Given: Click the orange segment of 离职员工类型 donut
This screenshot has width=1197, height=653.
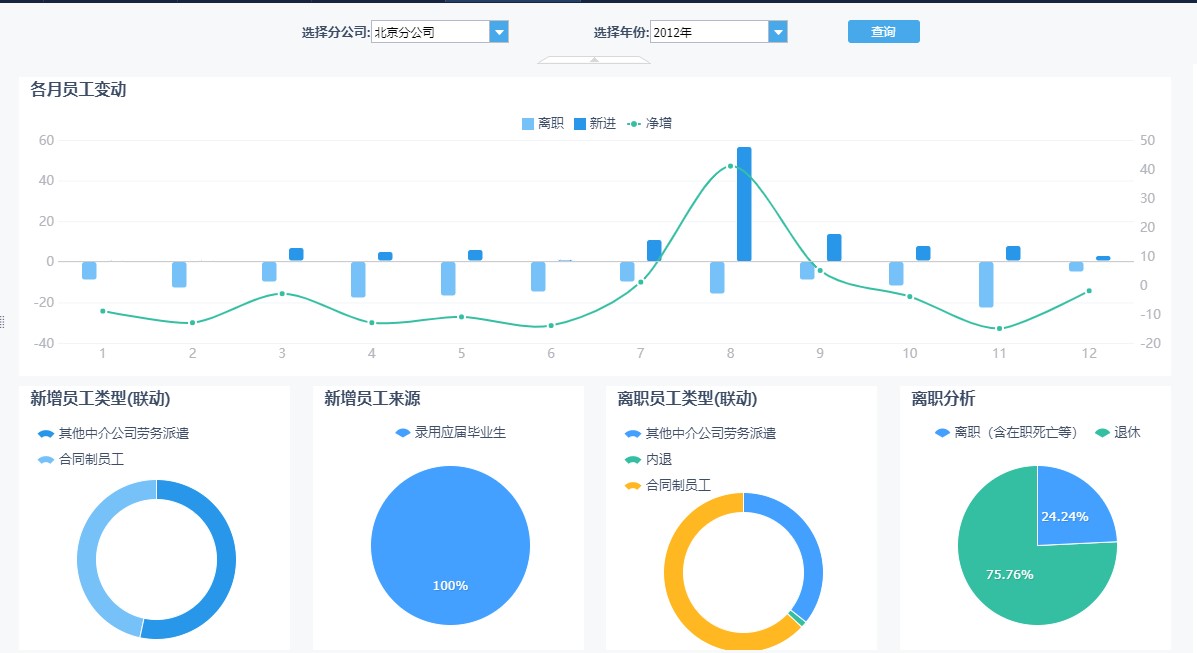Looking at the screenshot, I should tap(676, 588).
